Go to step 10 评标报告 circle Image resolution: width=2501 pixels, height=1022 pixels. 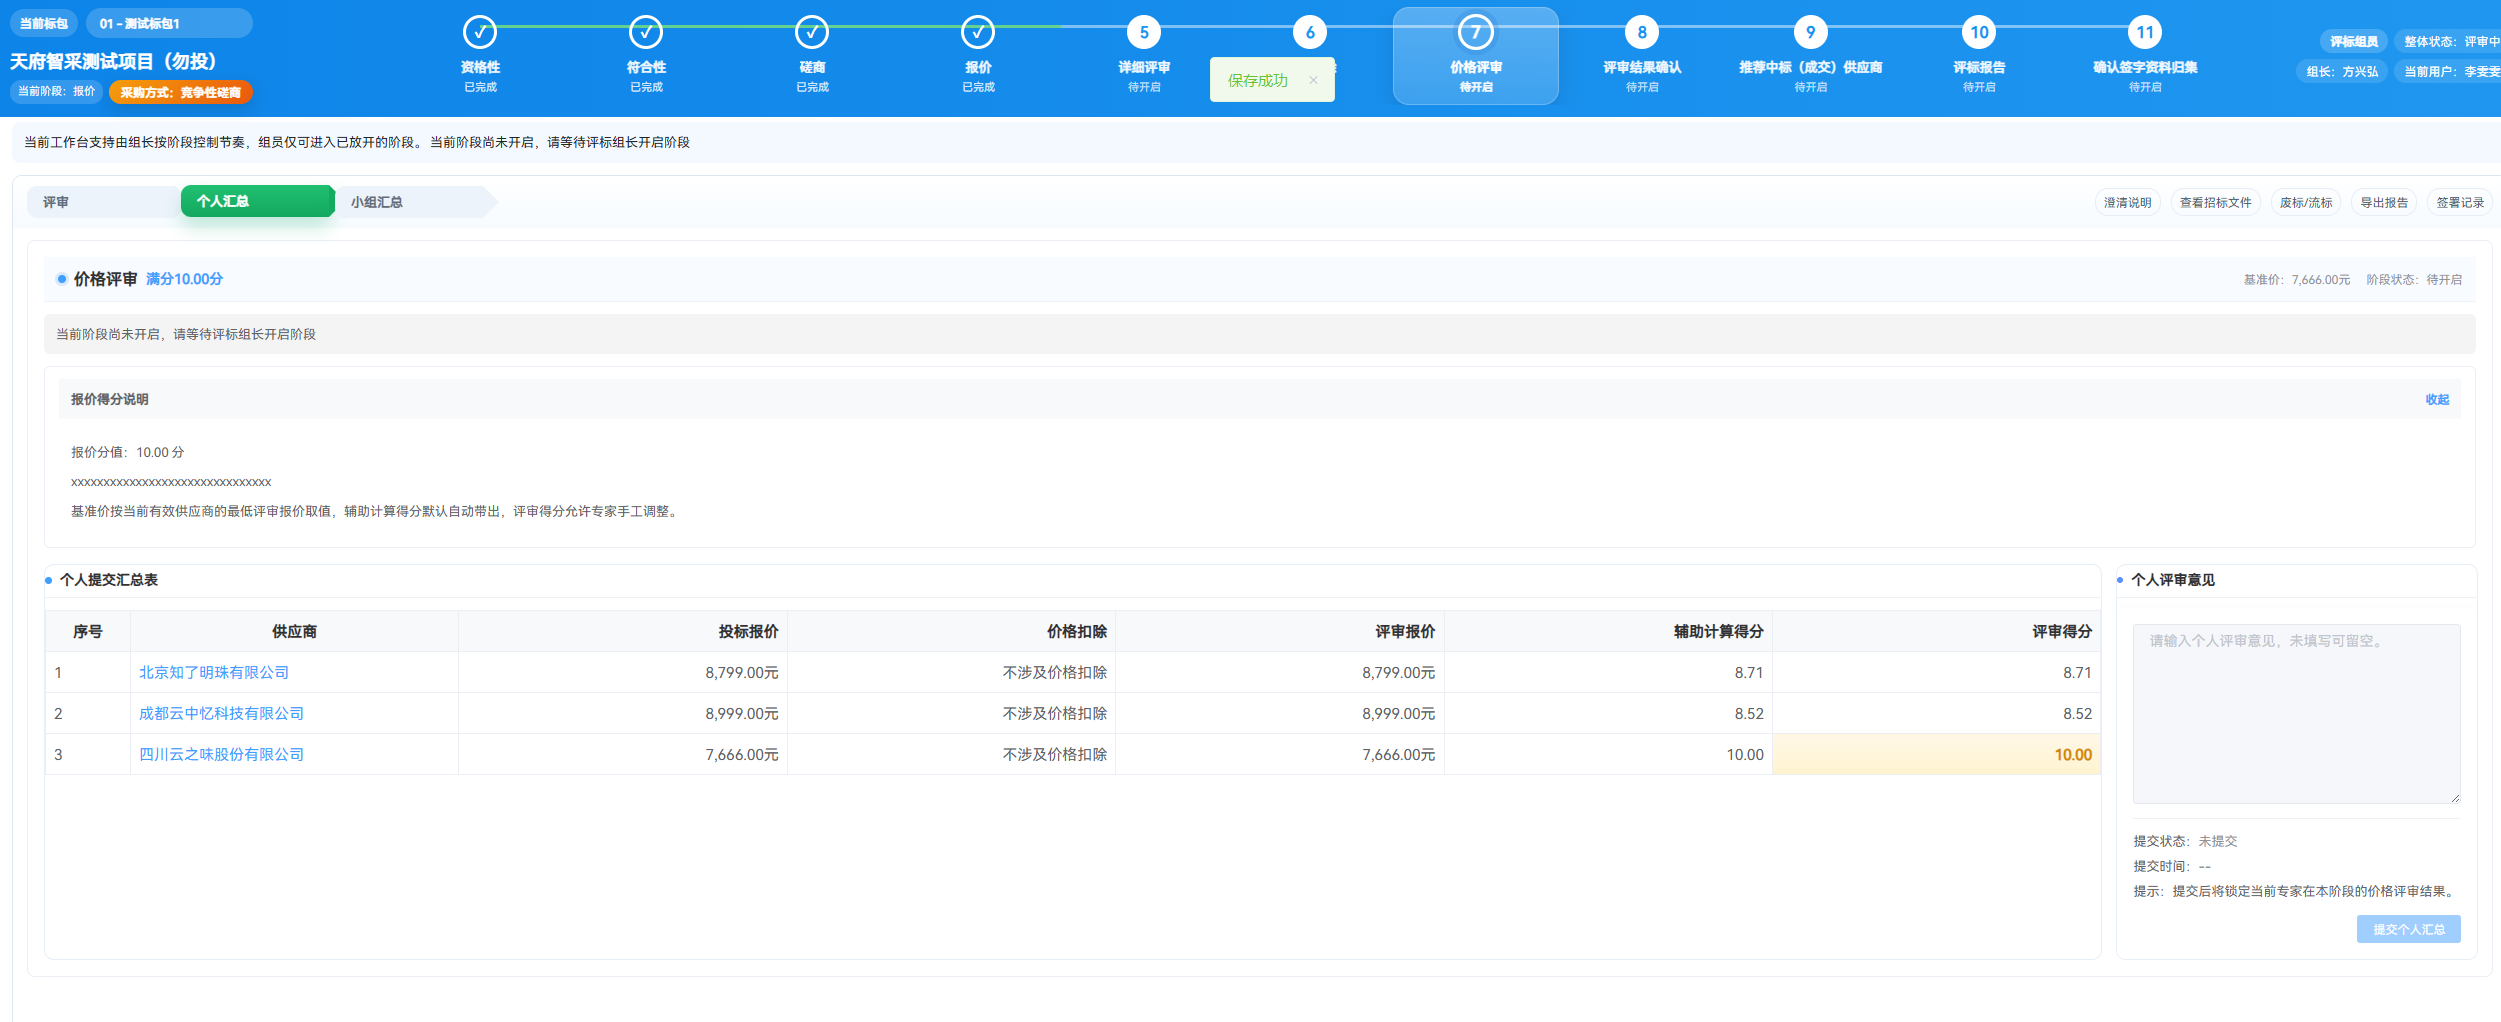[1979, 32]
